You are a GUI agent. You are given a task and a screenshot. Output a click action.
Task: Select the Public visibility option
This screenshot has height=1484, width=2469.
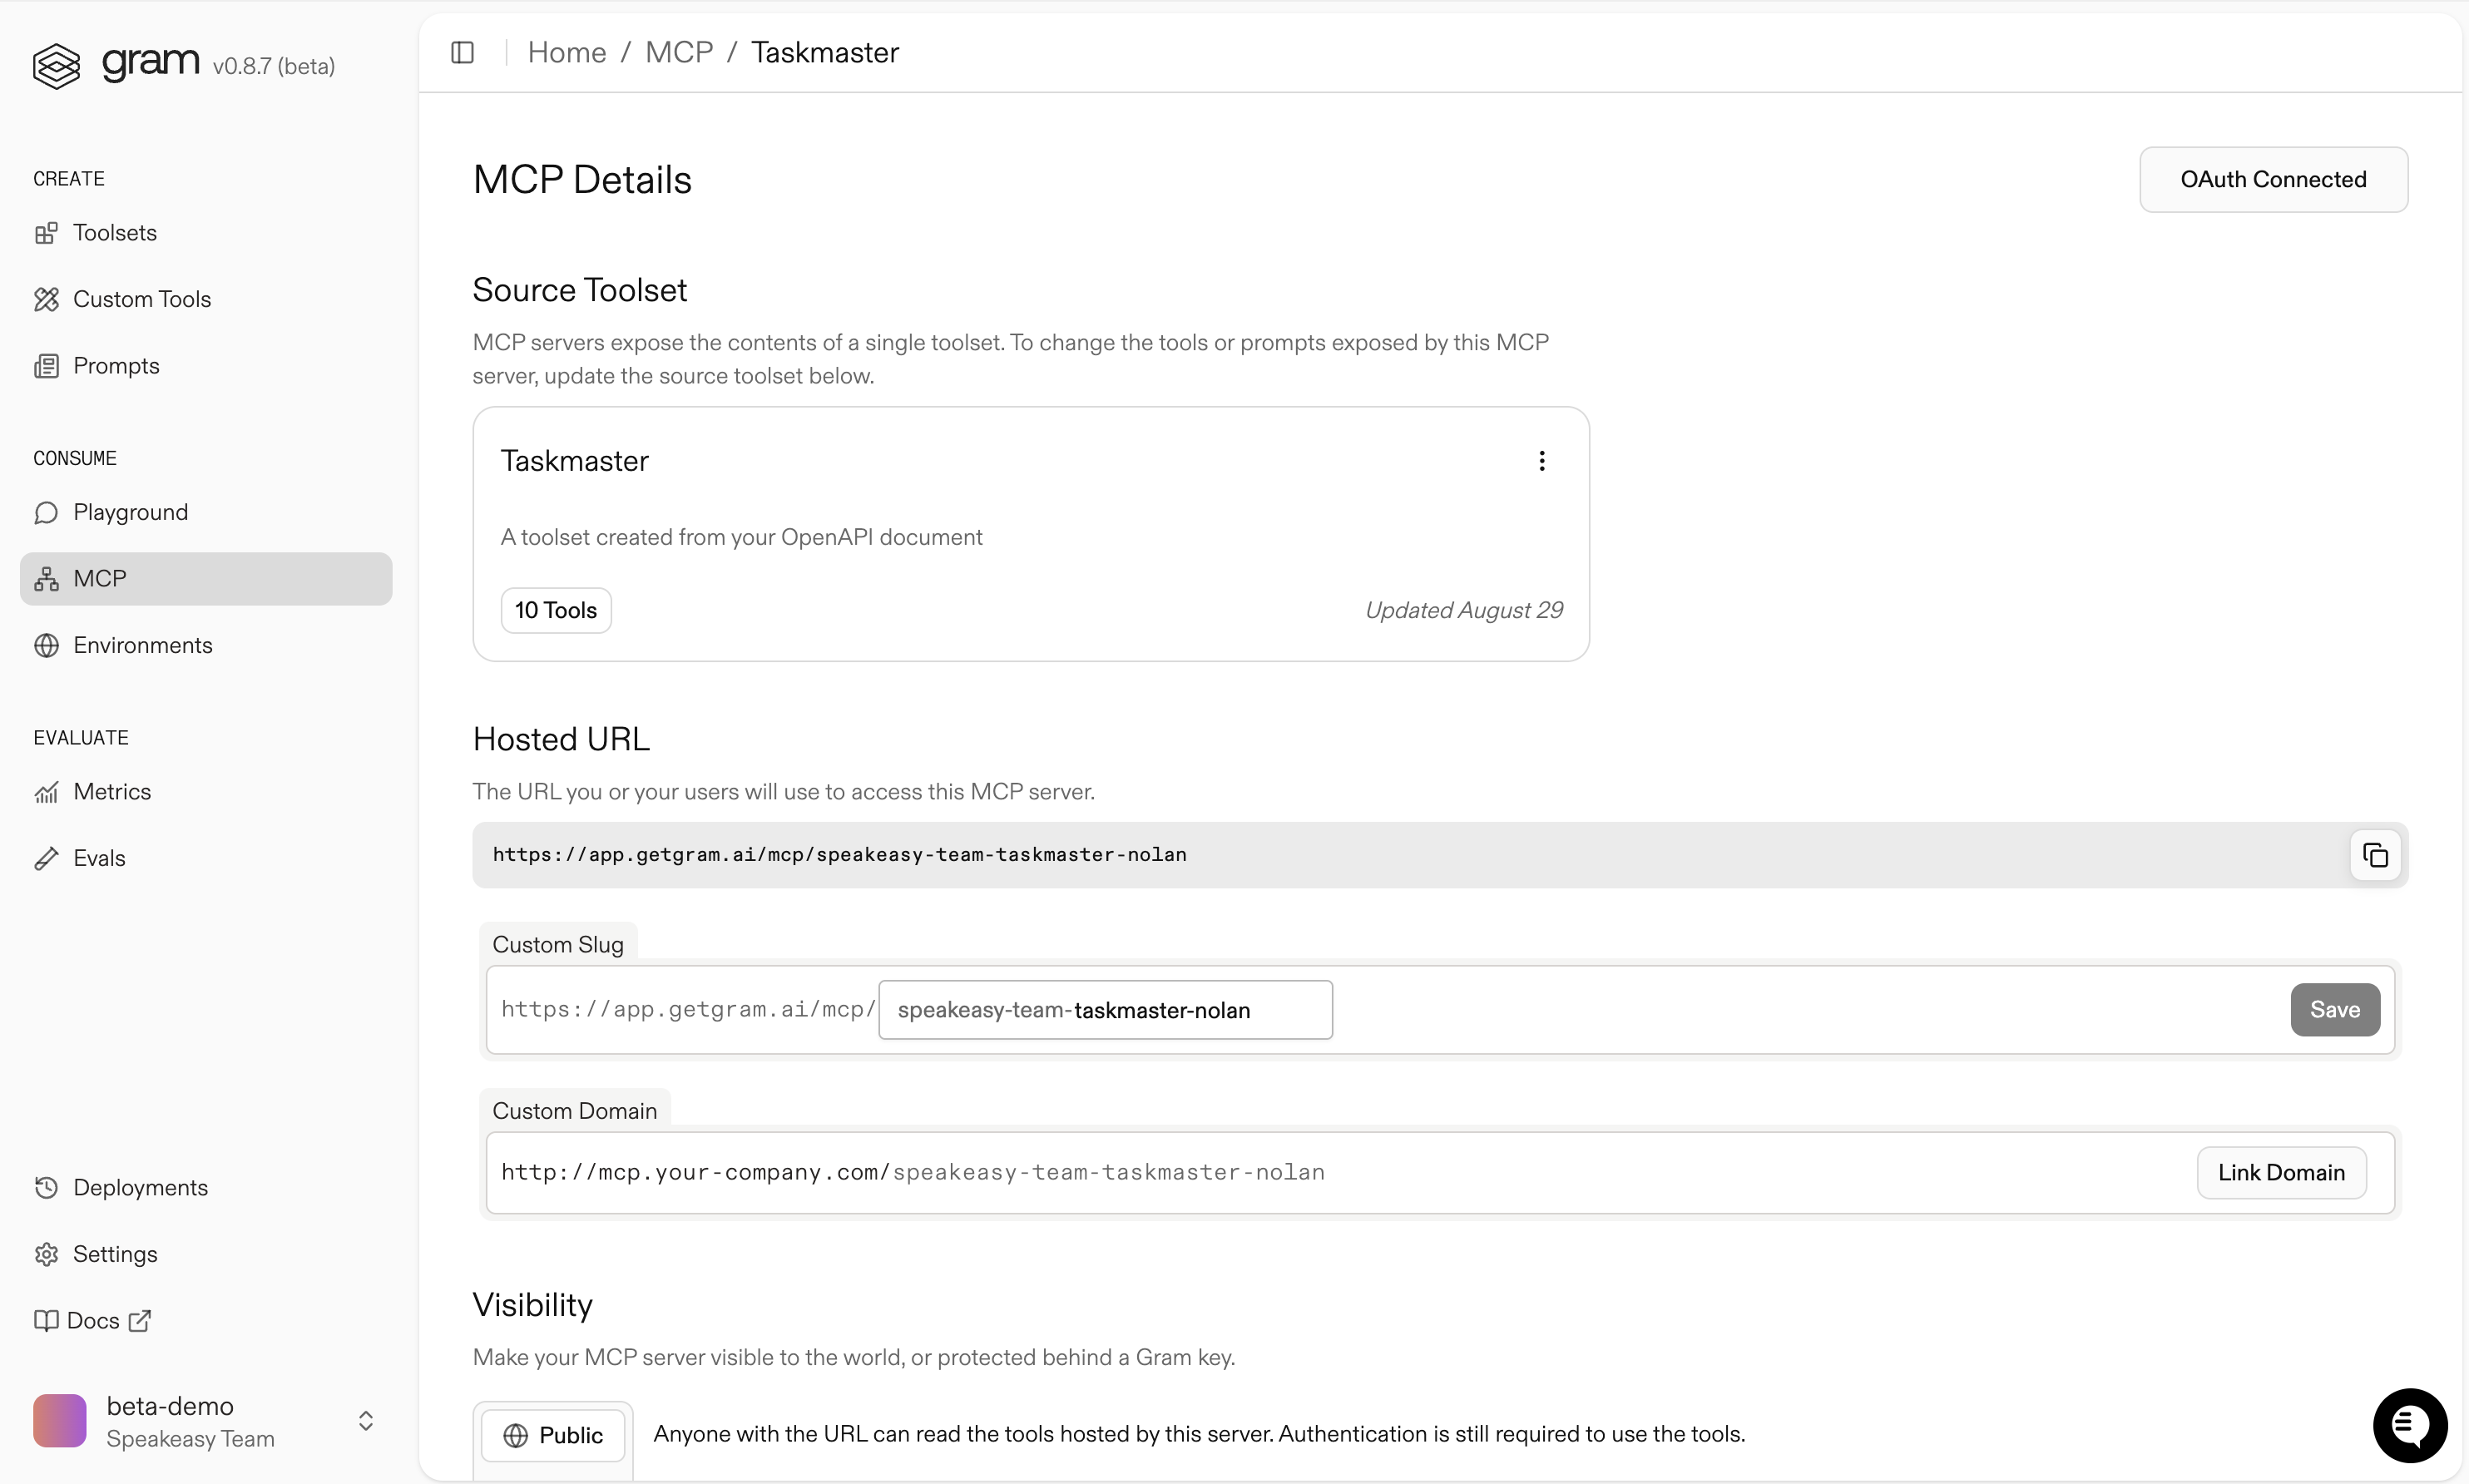pos(553,1435)
